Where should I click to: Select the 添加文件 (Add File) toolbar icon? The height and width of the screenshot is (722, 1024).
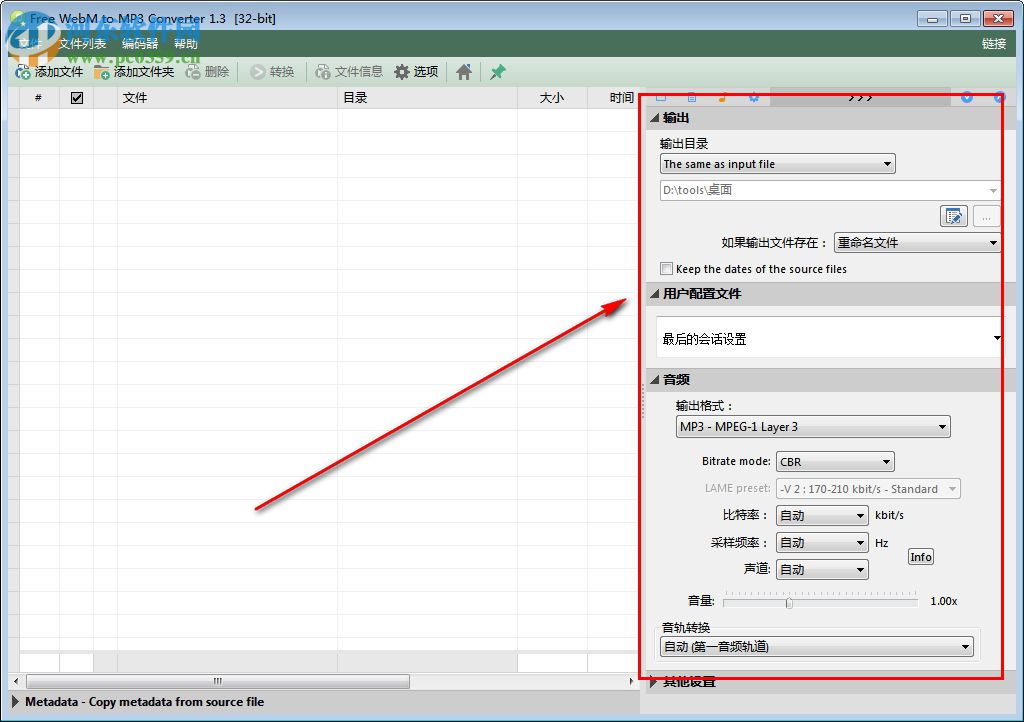pos(47,71)
